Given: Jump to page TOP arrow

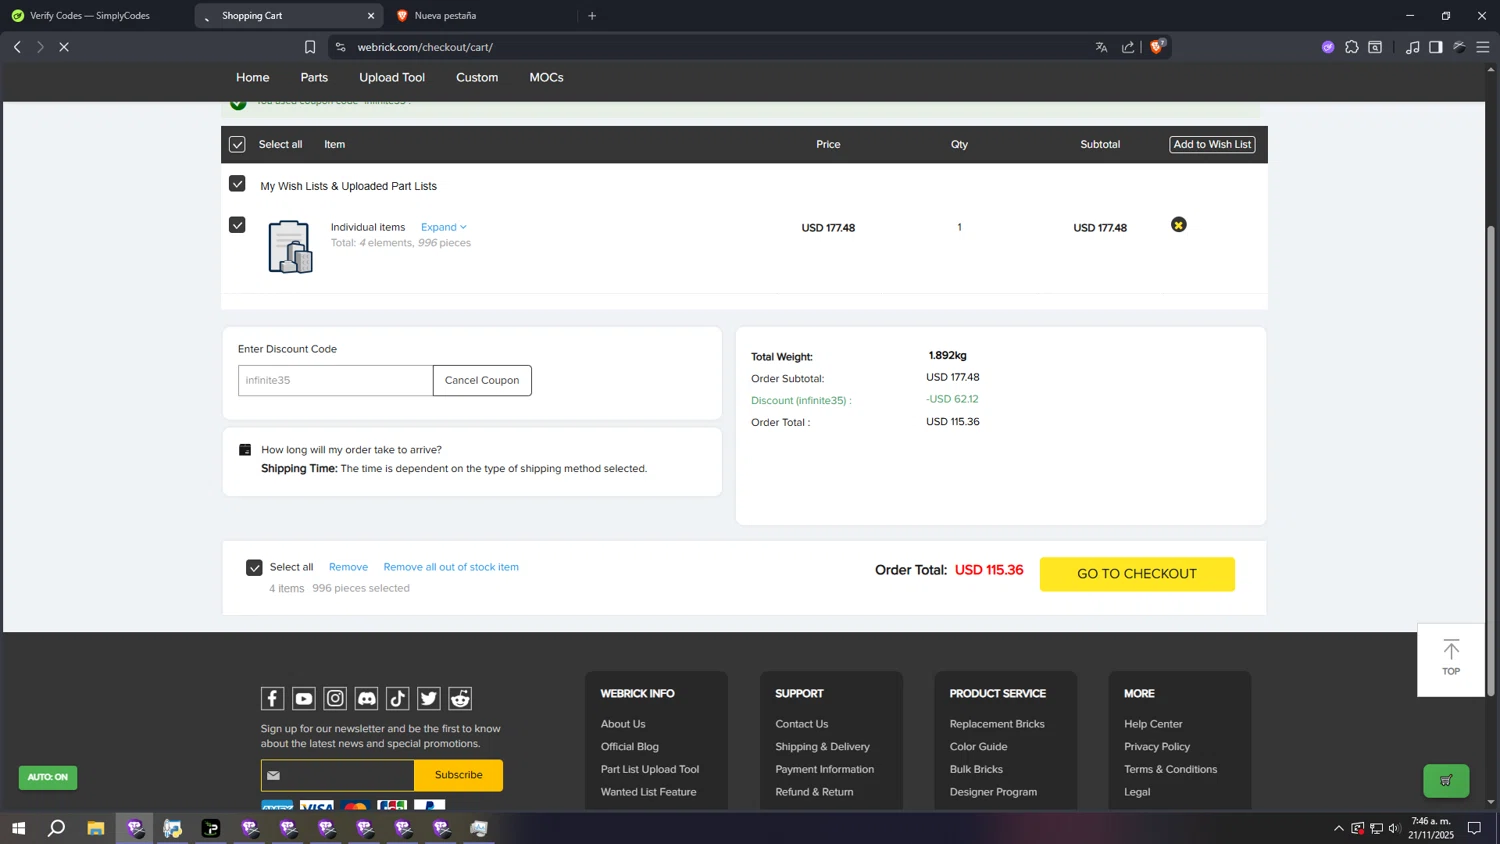Looking at the screenshot, I should (1451, 659).
